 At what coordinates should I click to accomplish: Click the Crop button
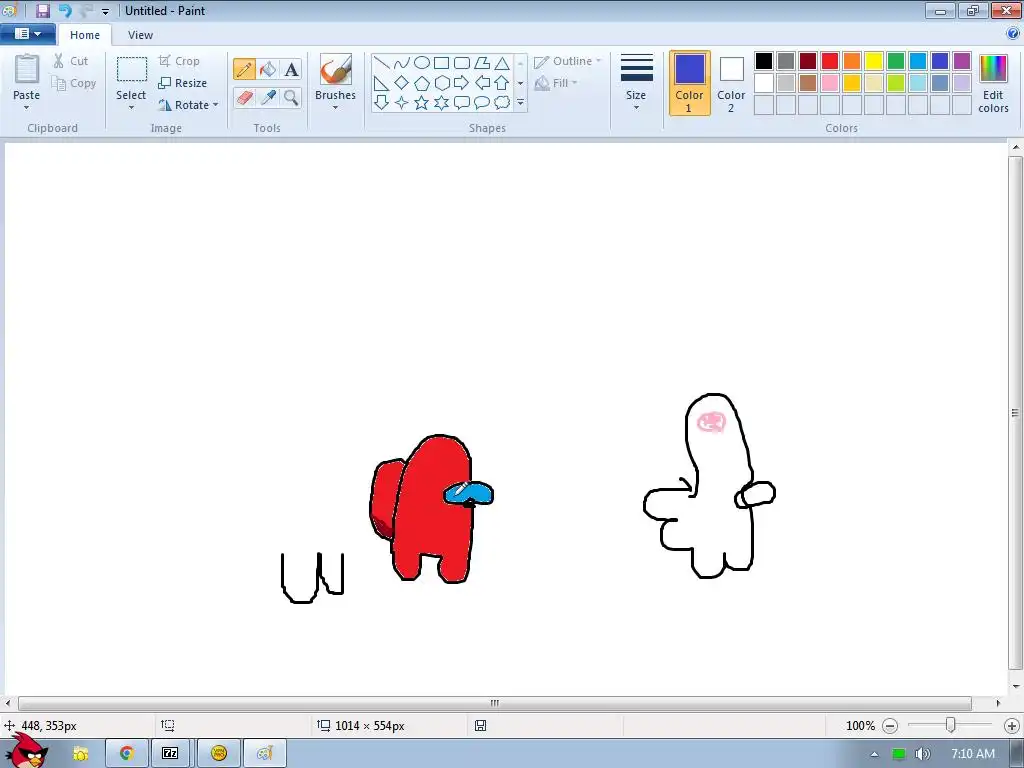click(179, 61)
